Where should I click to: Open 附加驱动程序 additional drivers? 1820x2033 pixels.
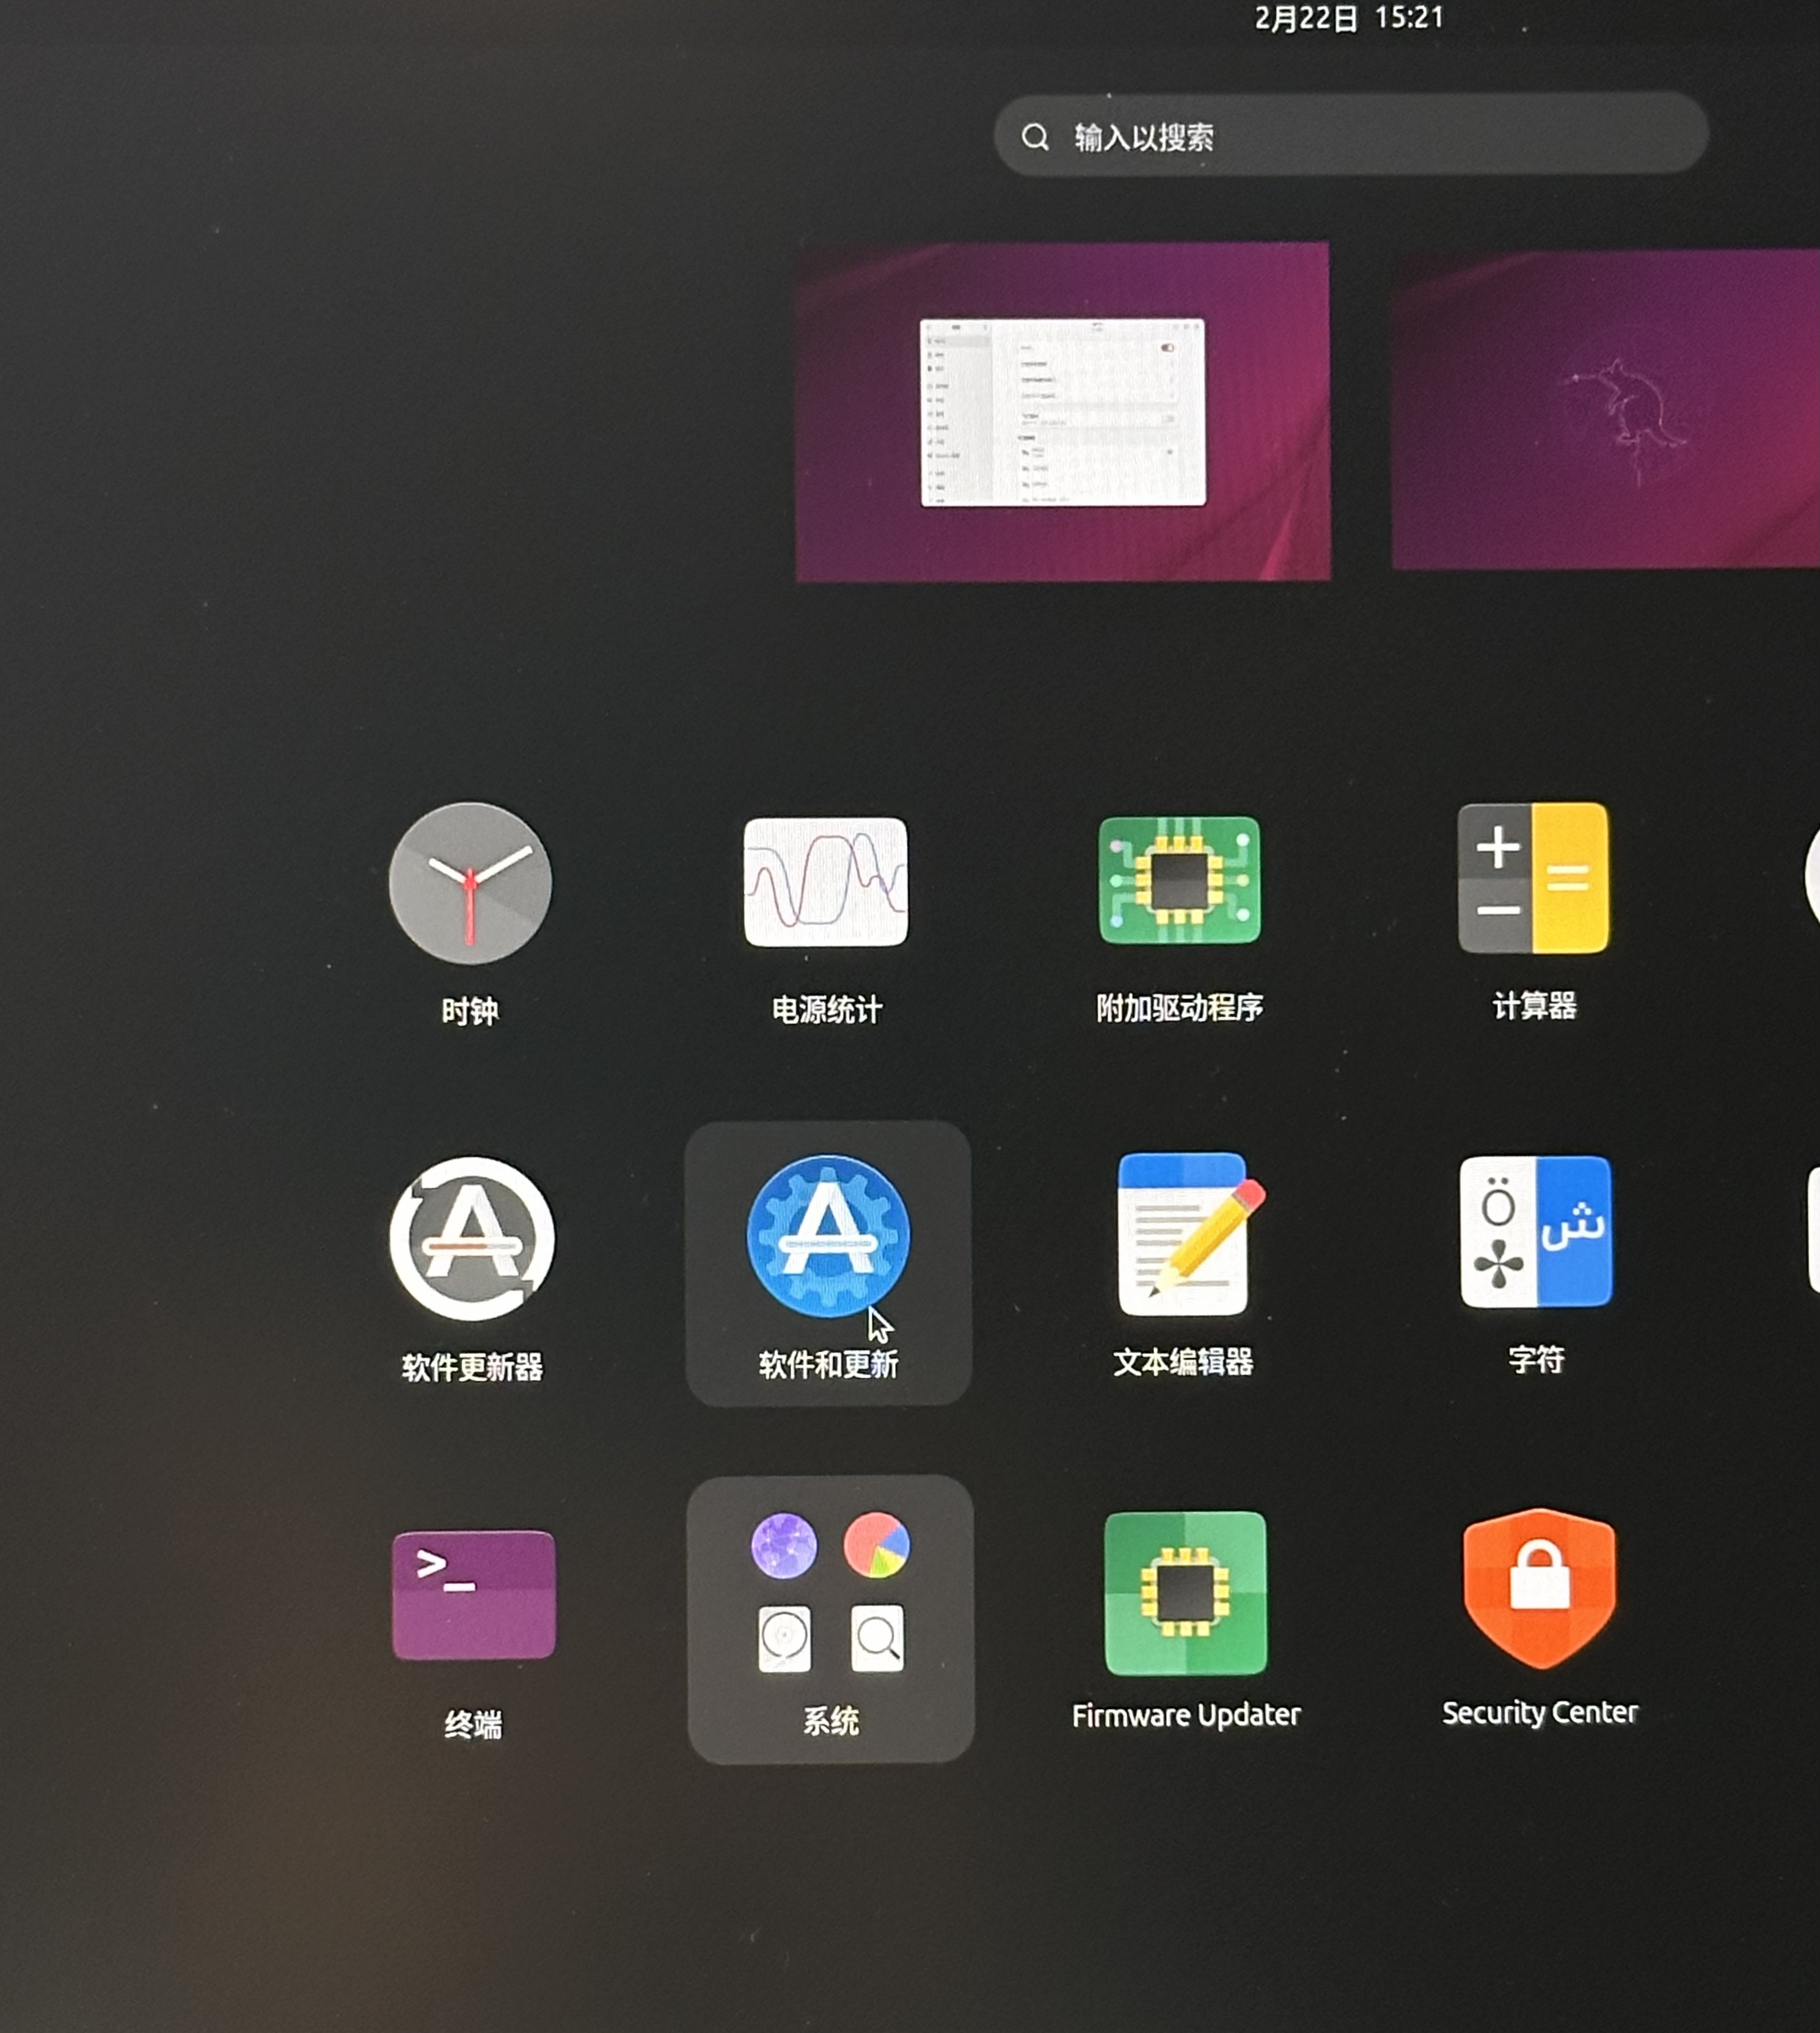coord(1179,880)
